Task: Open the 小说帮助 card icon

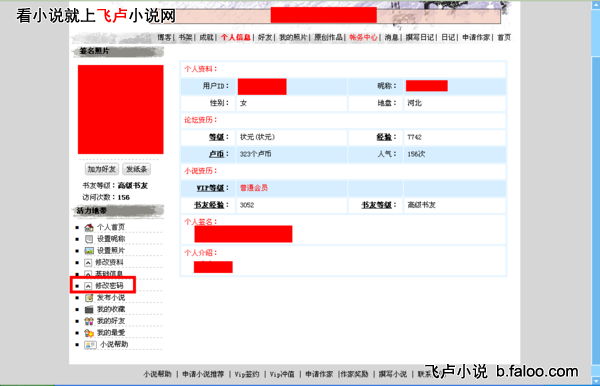Action: pyautogui.click(x=90, y=345)
